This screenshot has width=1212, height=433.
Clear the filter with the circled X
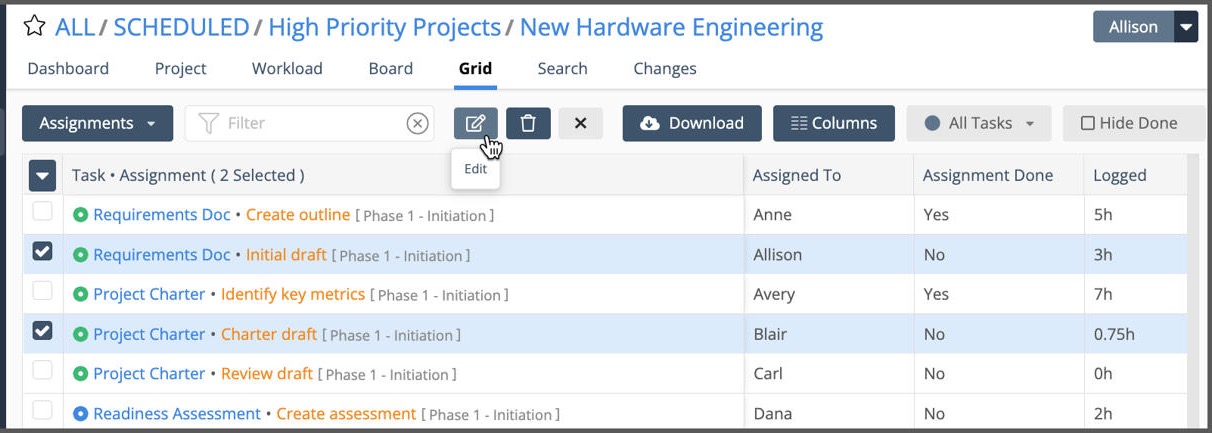coord(417,123)
